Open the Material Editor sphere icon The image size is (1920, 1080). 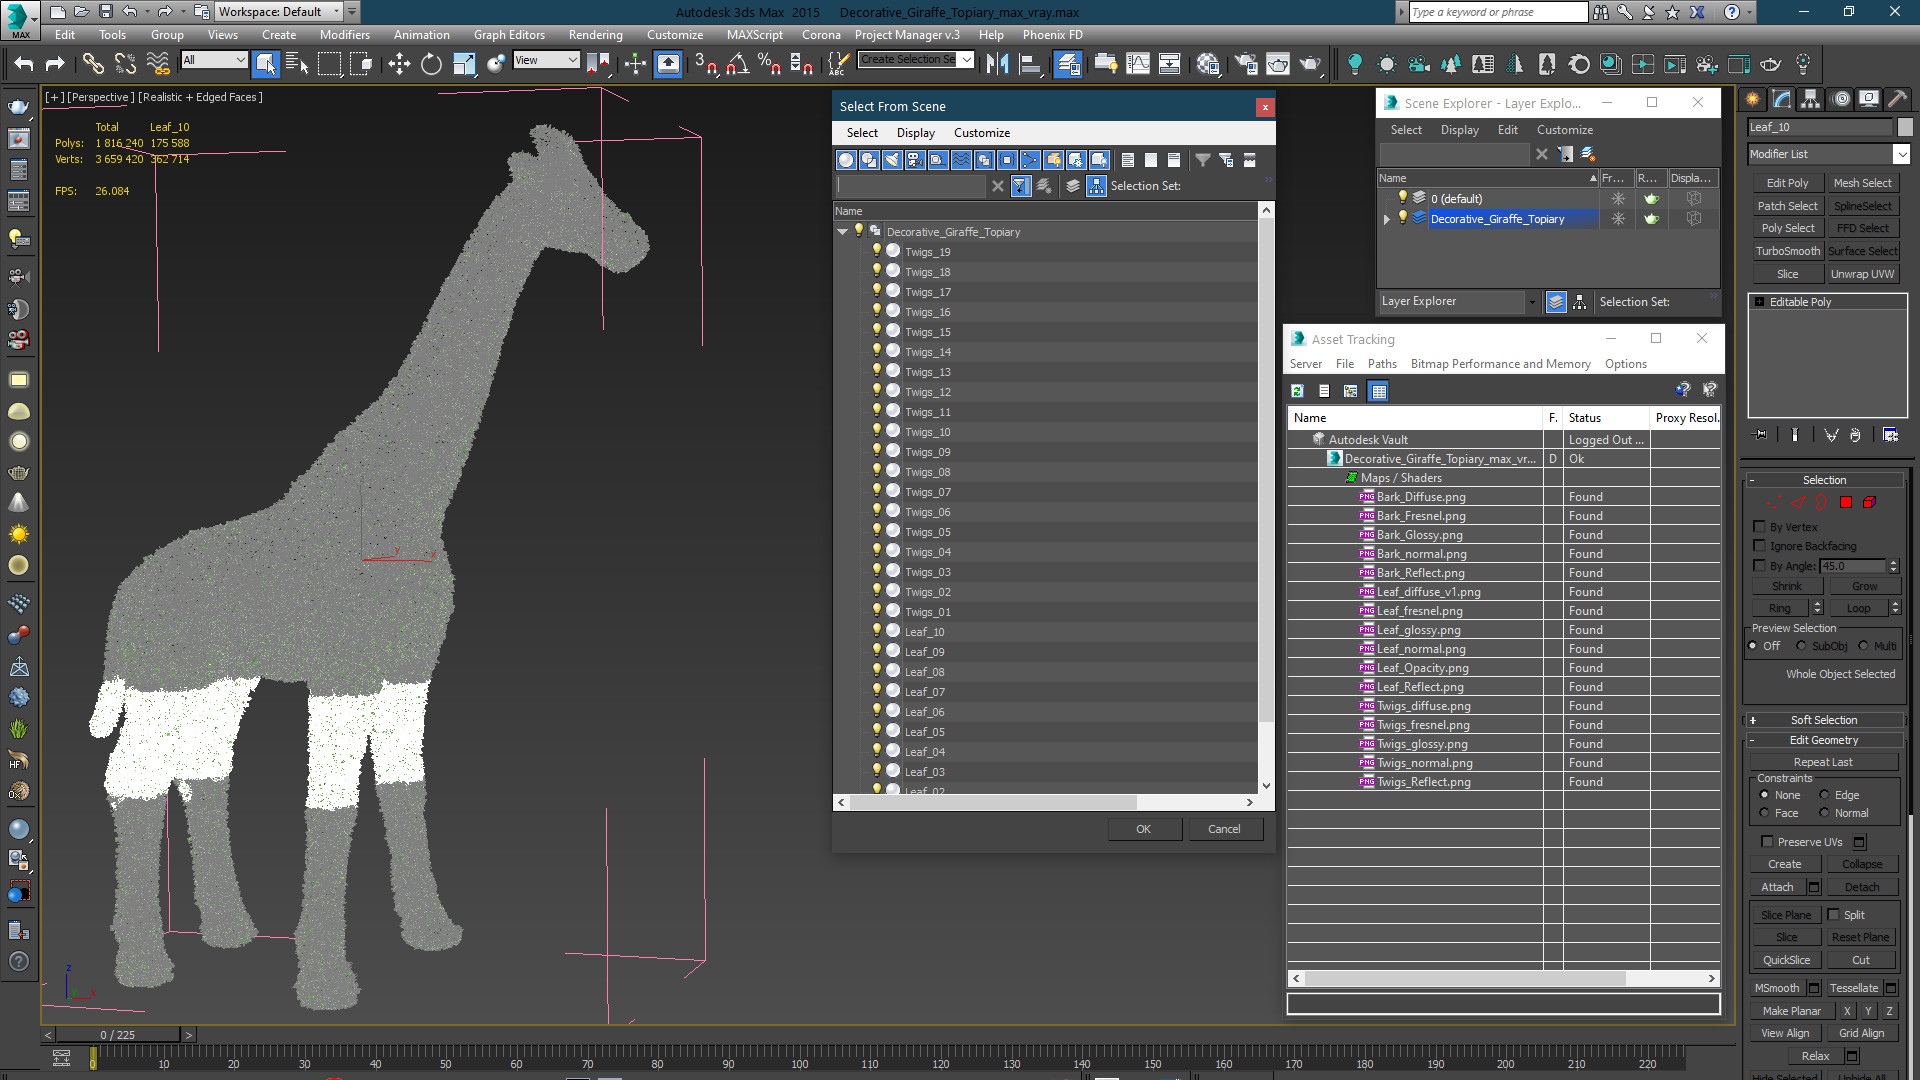coord(1208,64)
